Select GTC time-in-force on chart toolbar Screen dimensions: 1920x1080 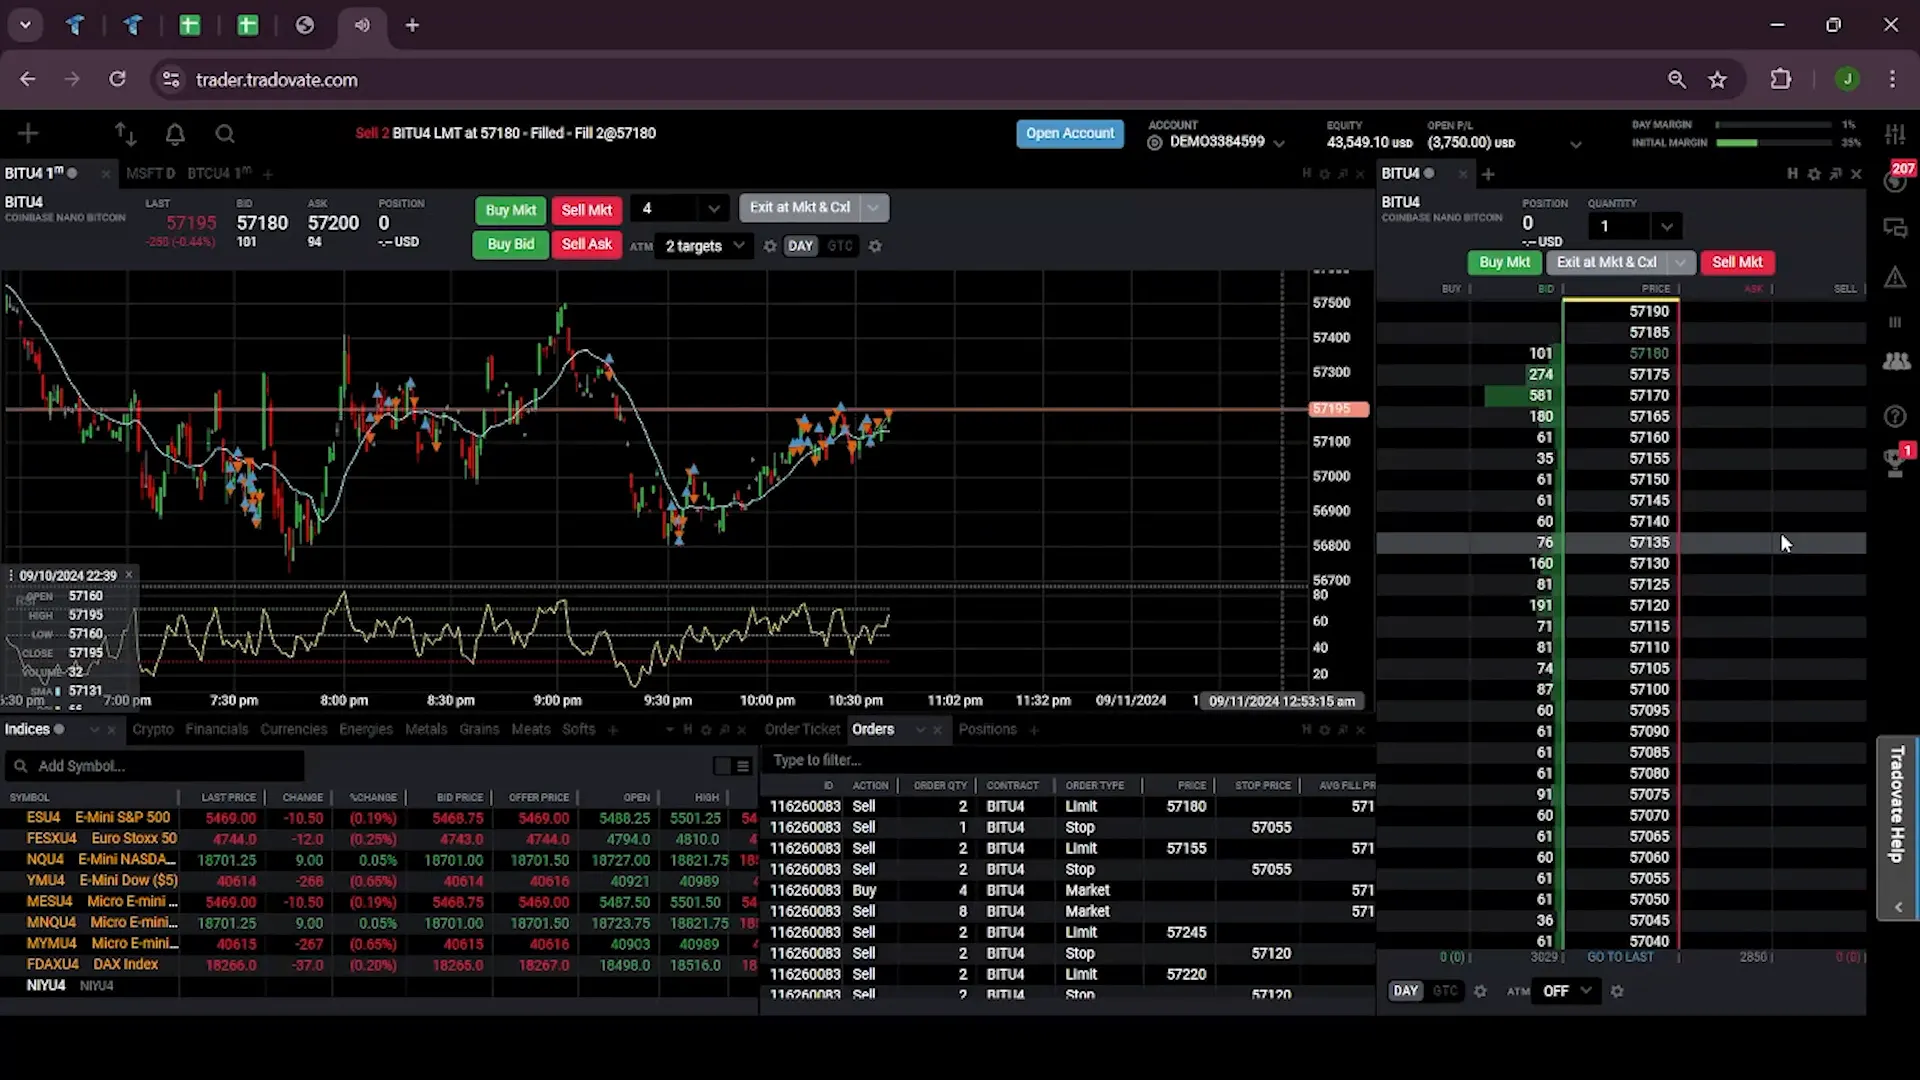[x=840, y=246]
